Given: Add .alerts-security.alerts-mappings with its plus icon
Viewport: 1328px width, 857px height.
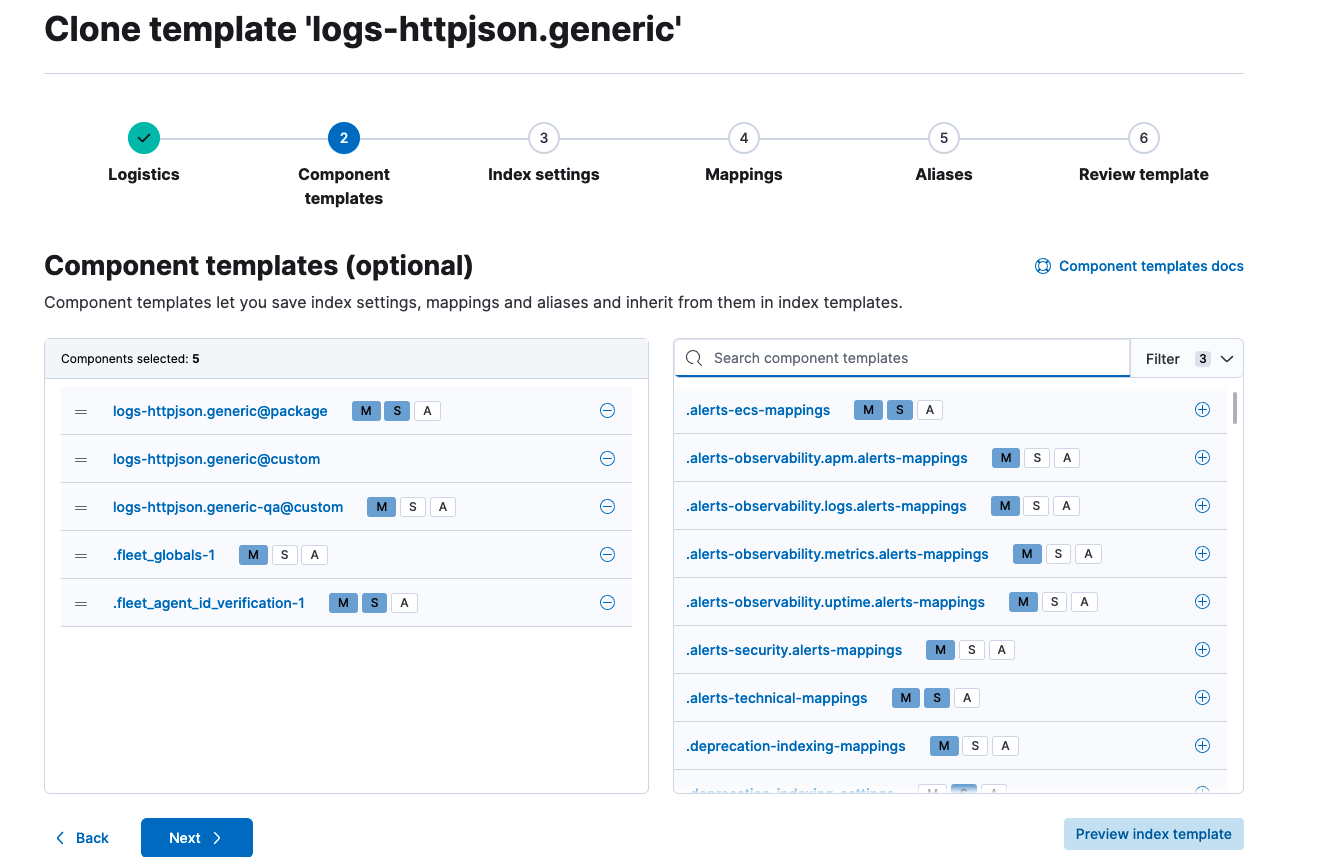Looking at the screenshot, I should 1202,649.
